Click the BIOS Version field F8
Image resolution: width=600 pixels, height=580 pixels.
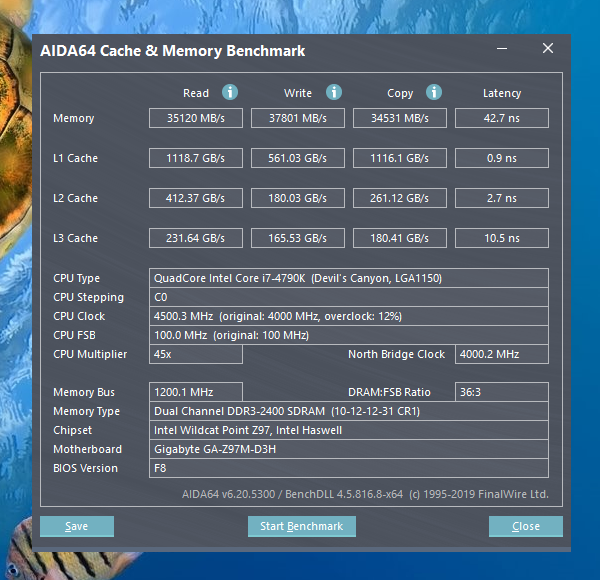click(x=349, y=468)
